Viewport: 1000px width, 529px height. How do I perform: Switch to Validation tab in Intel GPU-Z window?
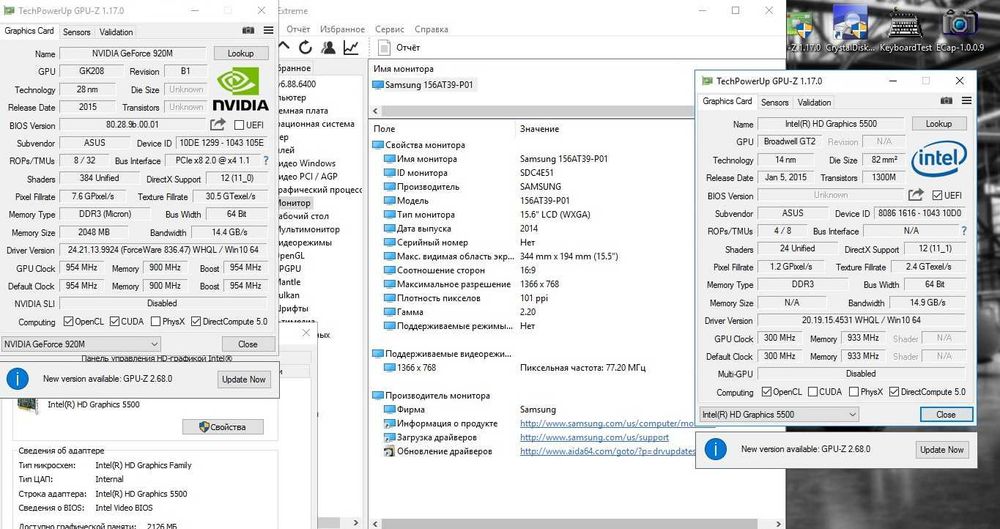pos(814,102)
